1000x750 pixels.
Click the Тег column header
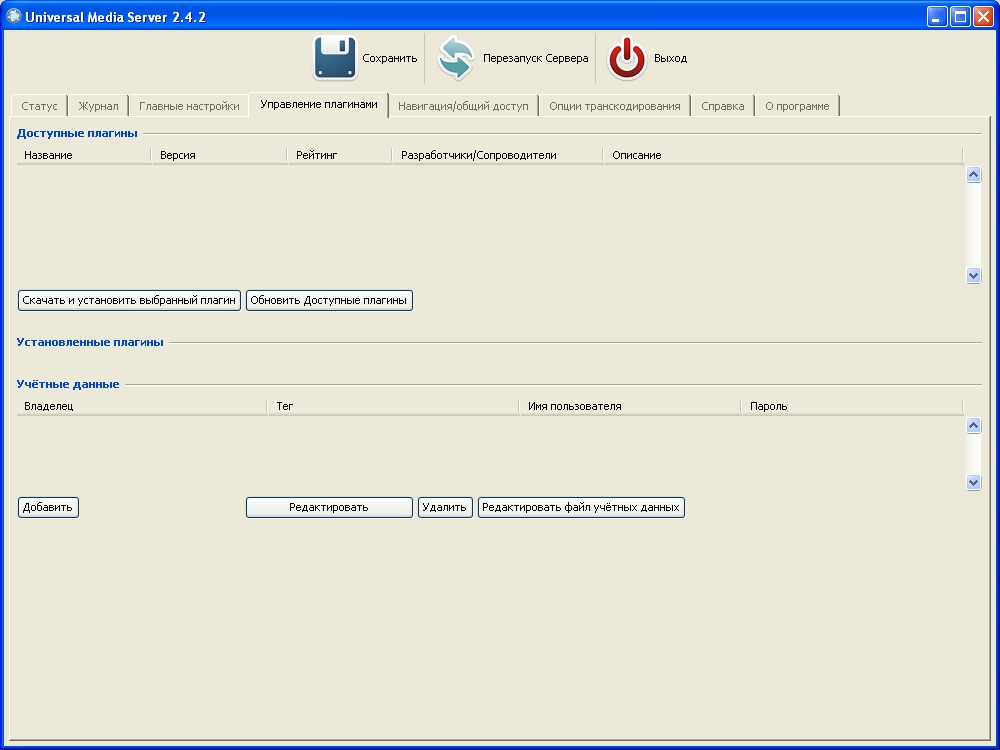(393, 406)
